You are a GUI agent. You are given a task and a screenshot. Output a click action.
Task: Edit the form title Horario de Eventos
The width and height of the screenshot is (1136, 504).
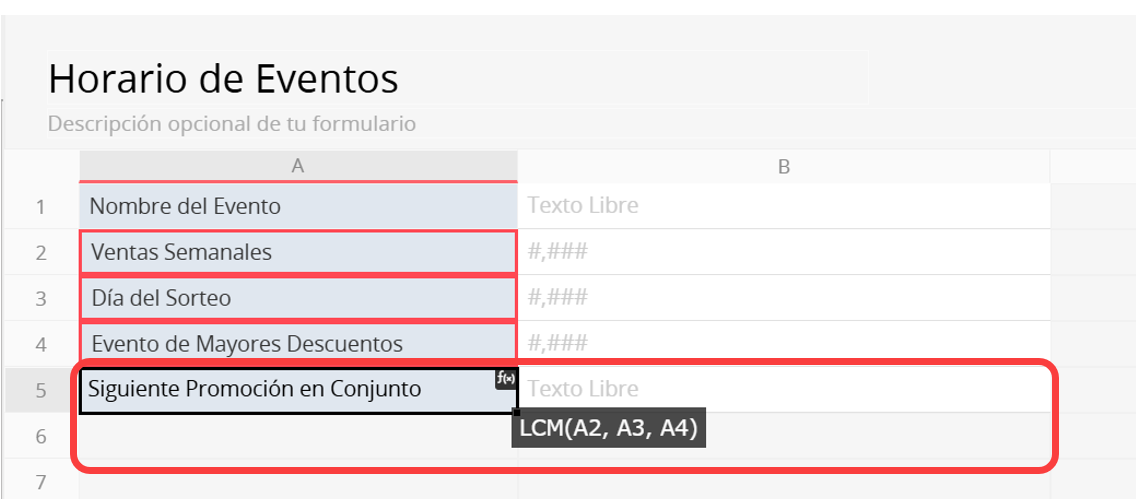(223, 78)
